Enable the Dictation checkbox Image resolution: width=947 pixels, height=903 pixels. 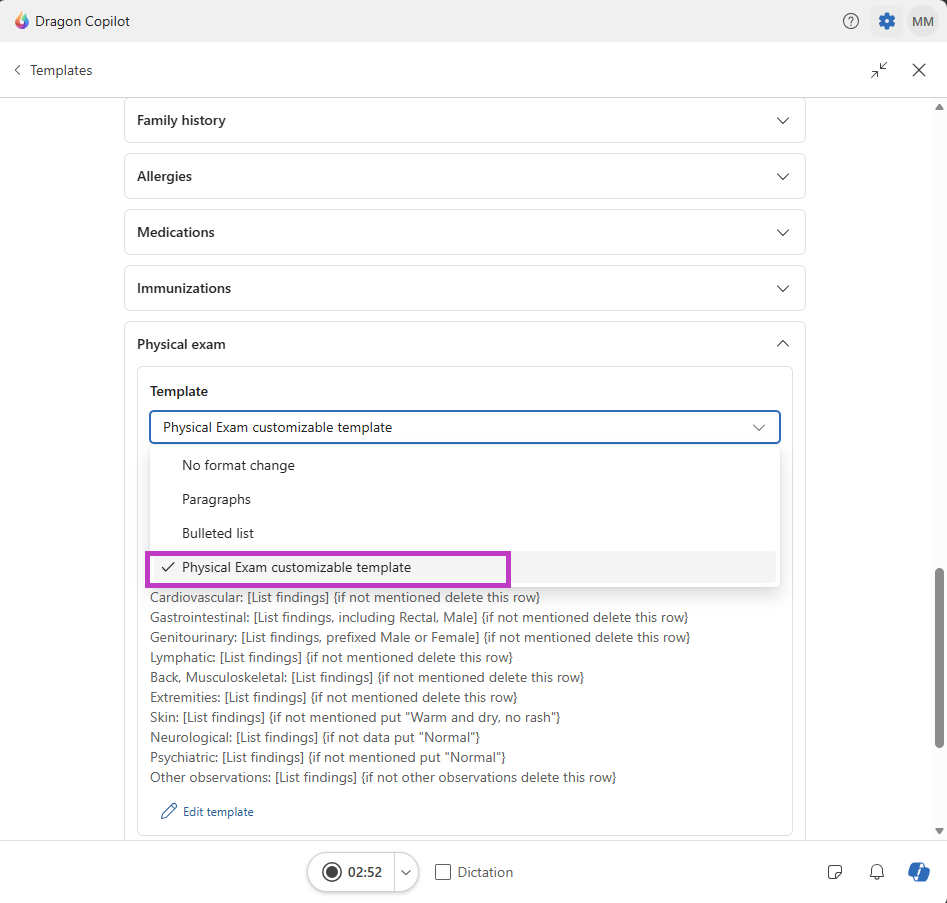(443, 872)
